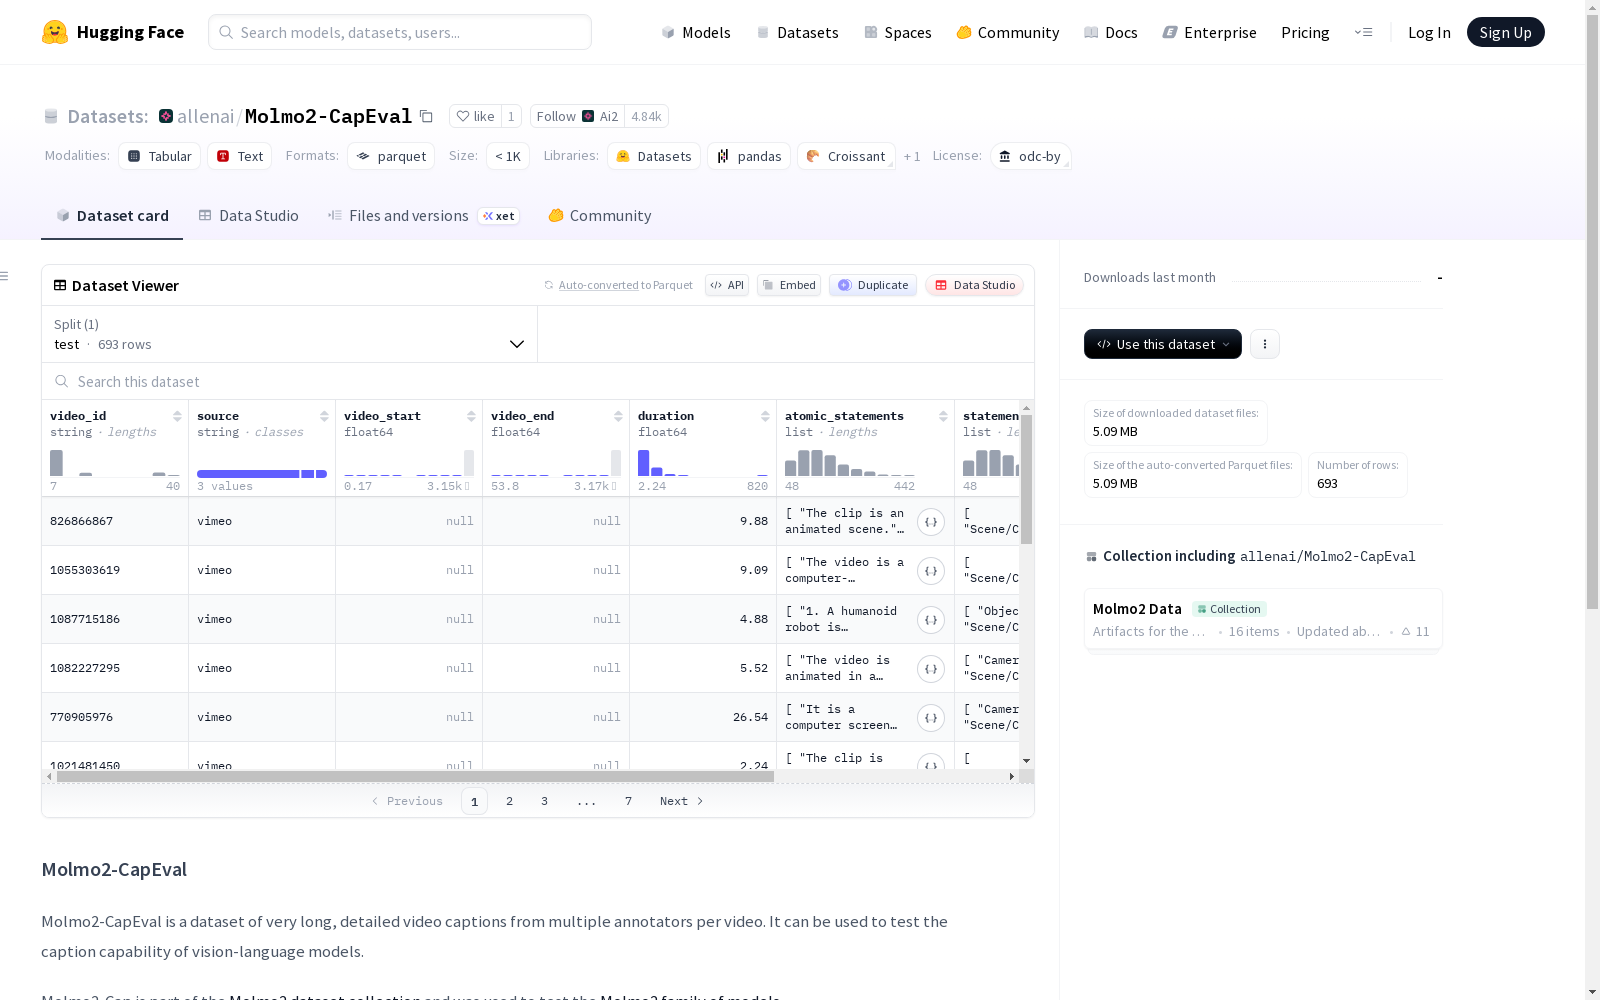
Task: Open the Pricing page
Action: (1305, 32)
